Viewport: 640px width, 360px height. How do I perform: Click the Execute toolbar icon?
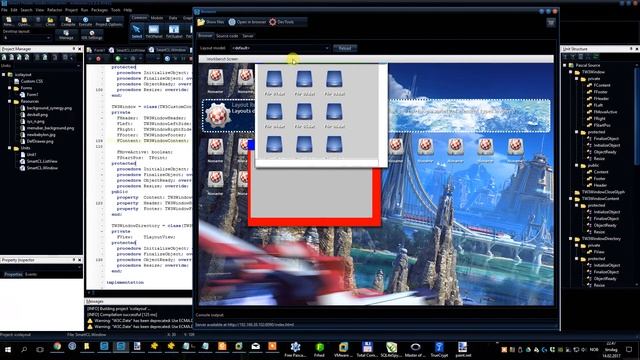[85, 21]
